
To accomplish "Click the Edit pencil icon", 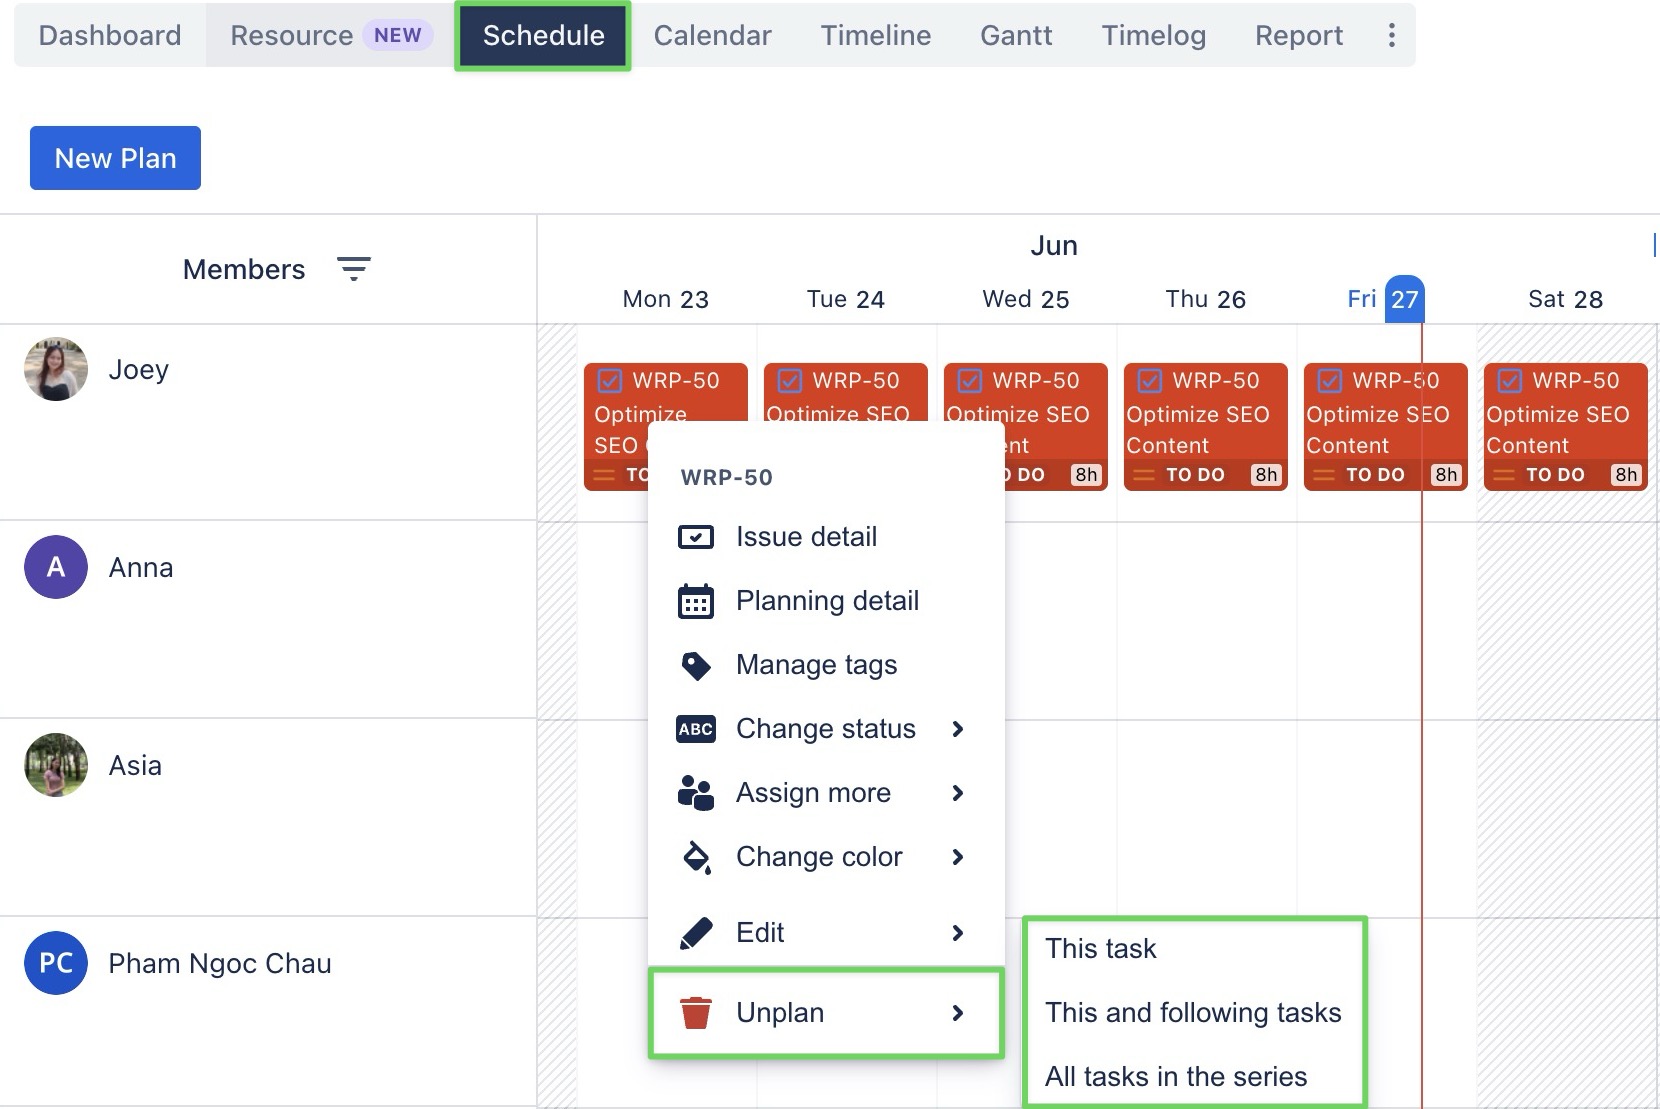I will coord(696,933).
